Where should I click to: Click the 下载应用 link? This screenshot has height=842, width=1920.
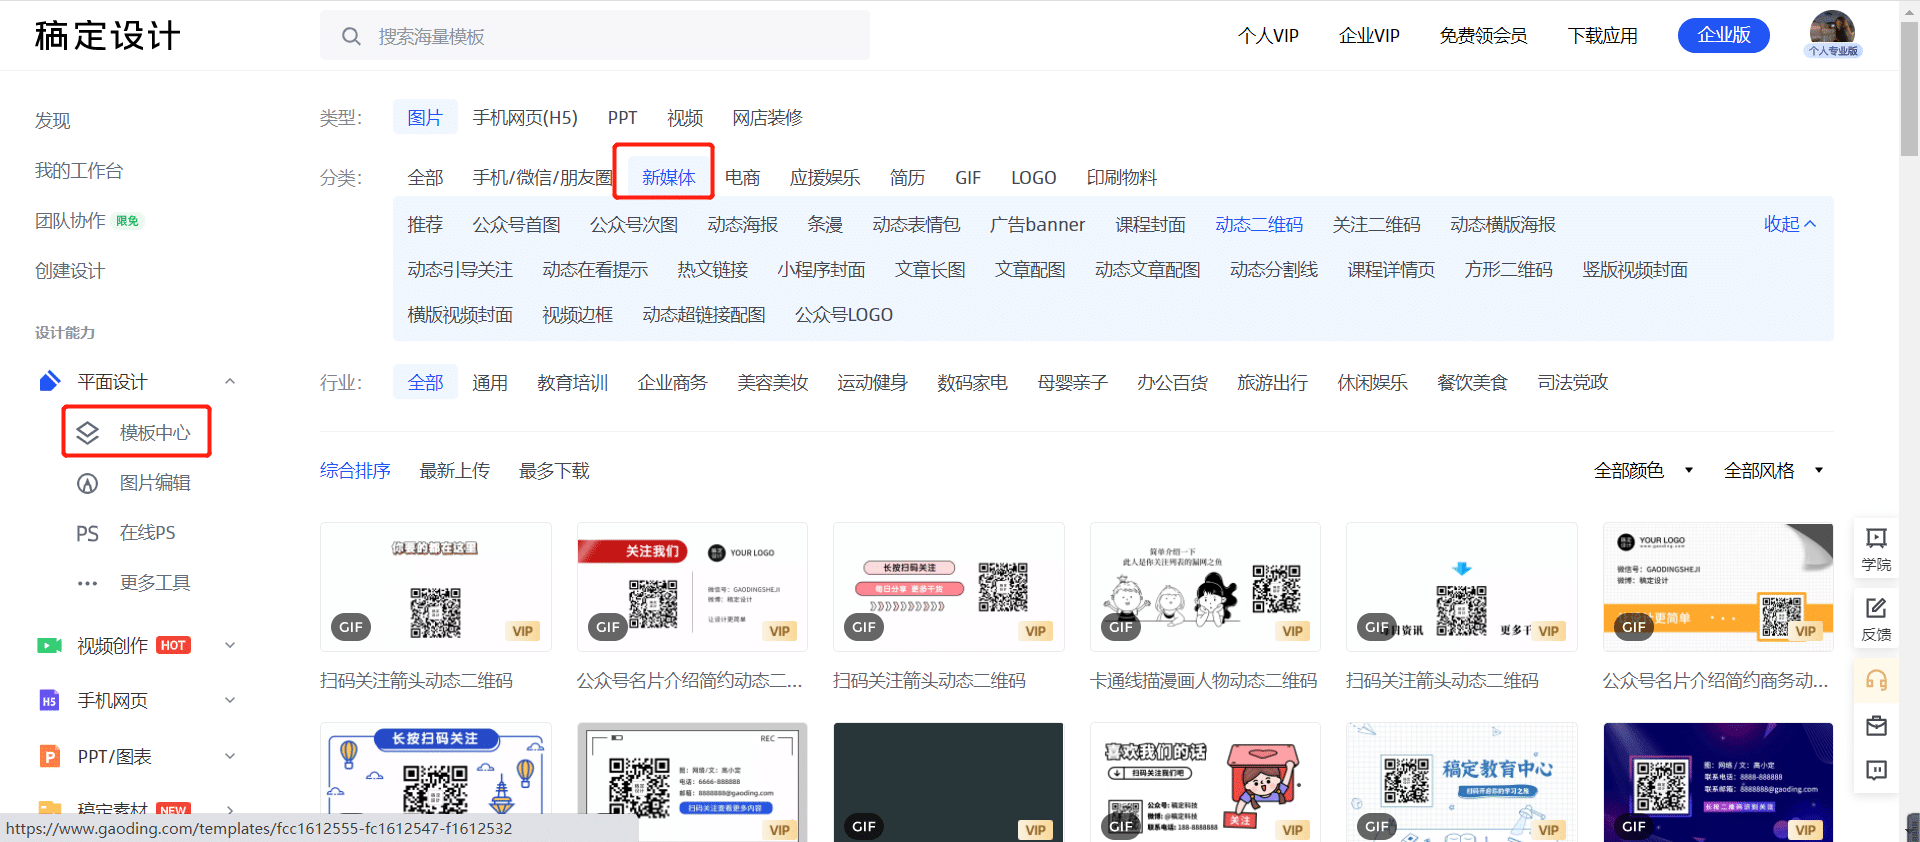pos(1602,36)
